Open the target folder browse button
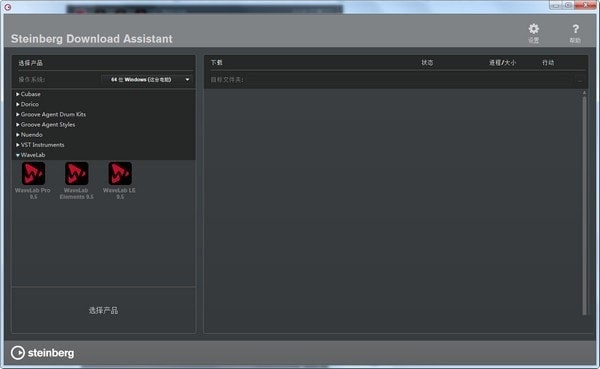This screenshot has width=600, height=369. [580, 80]
